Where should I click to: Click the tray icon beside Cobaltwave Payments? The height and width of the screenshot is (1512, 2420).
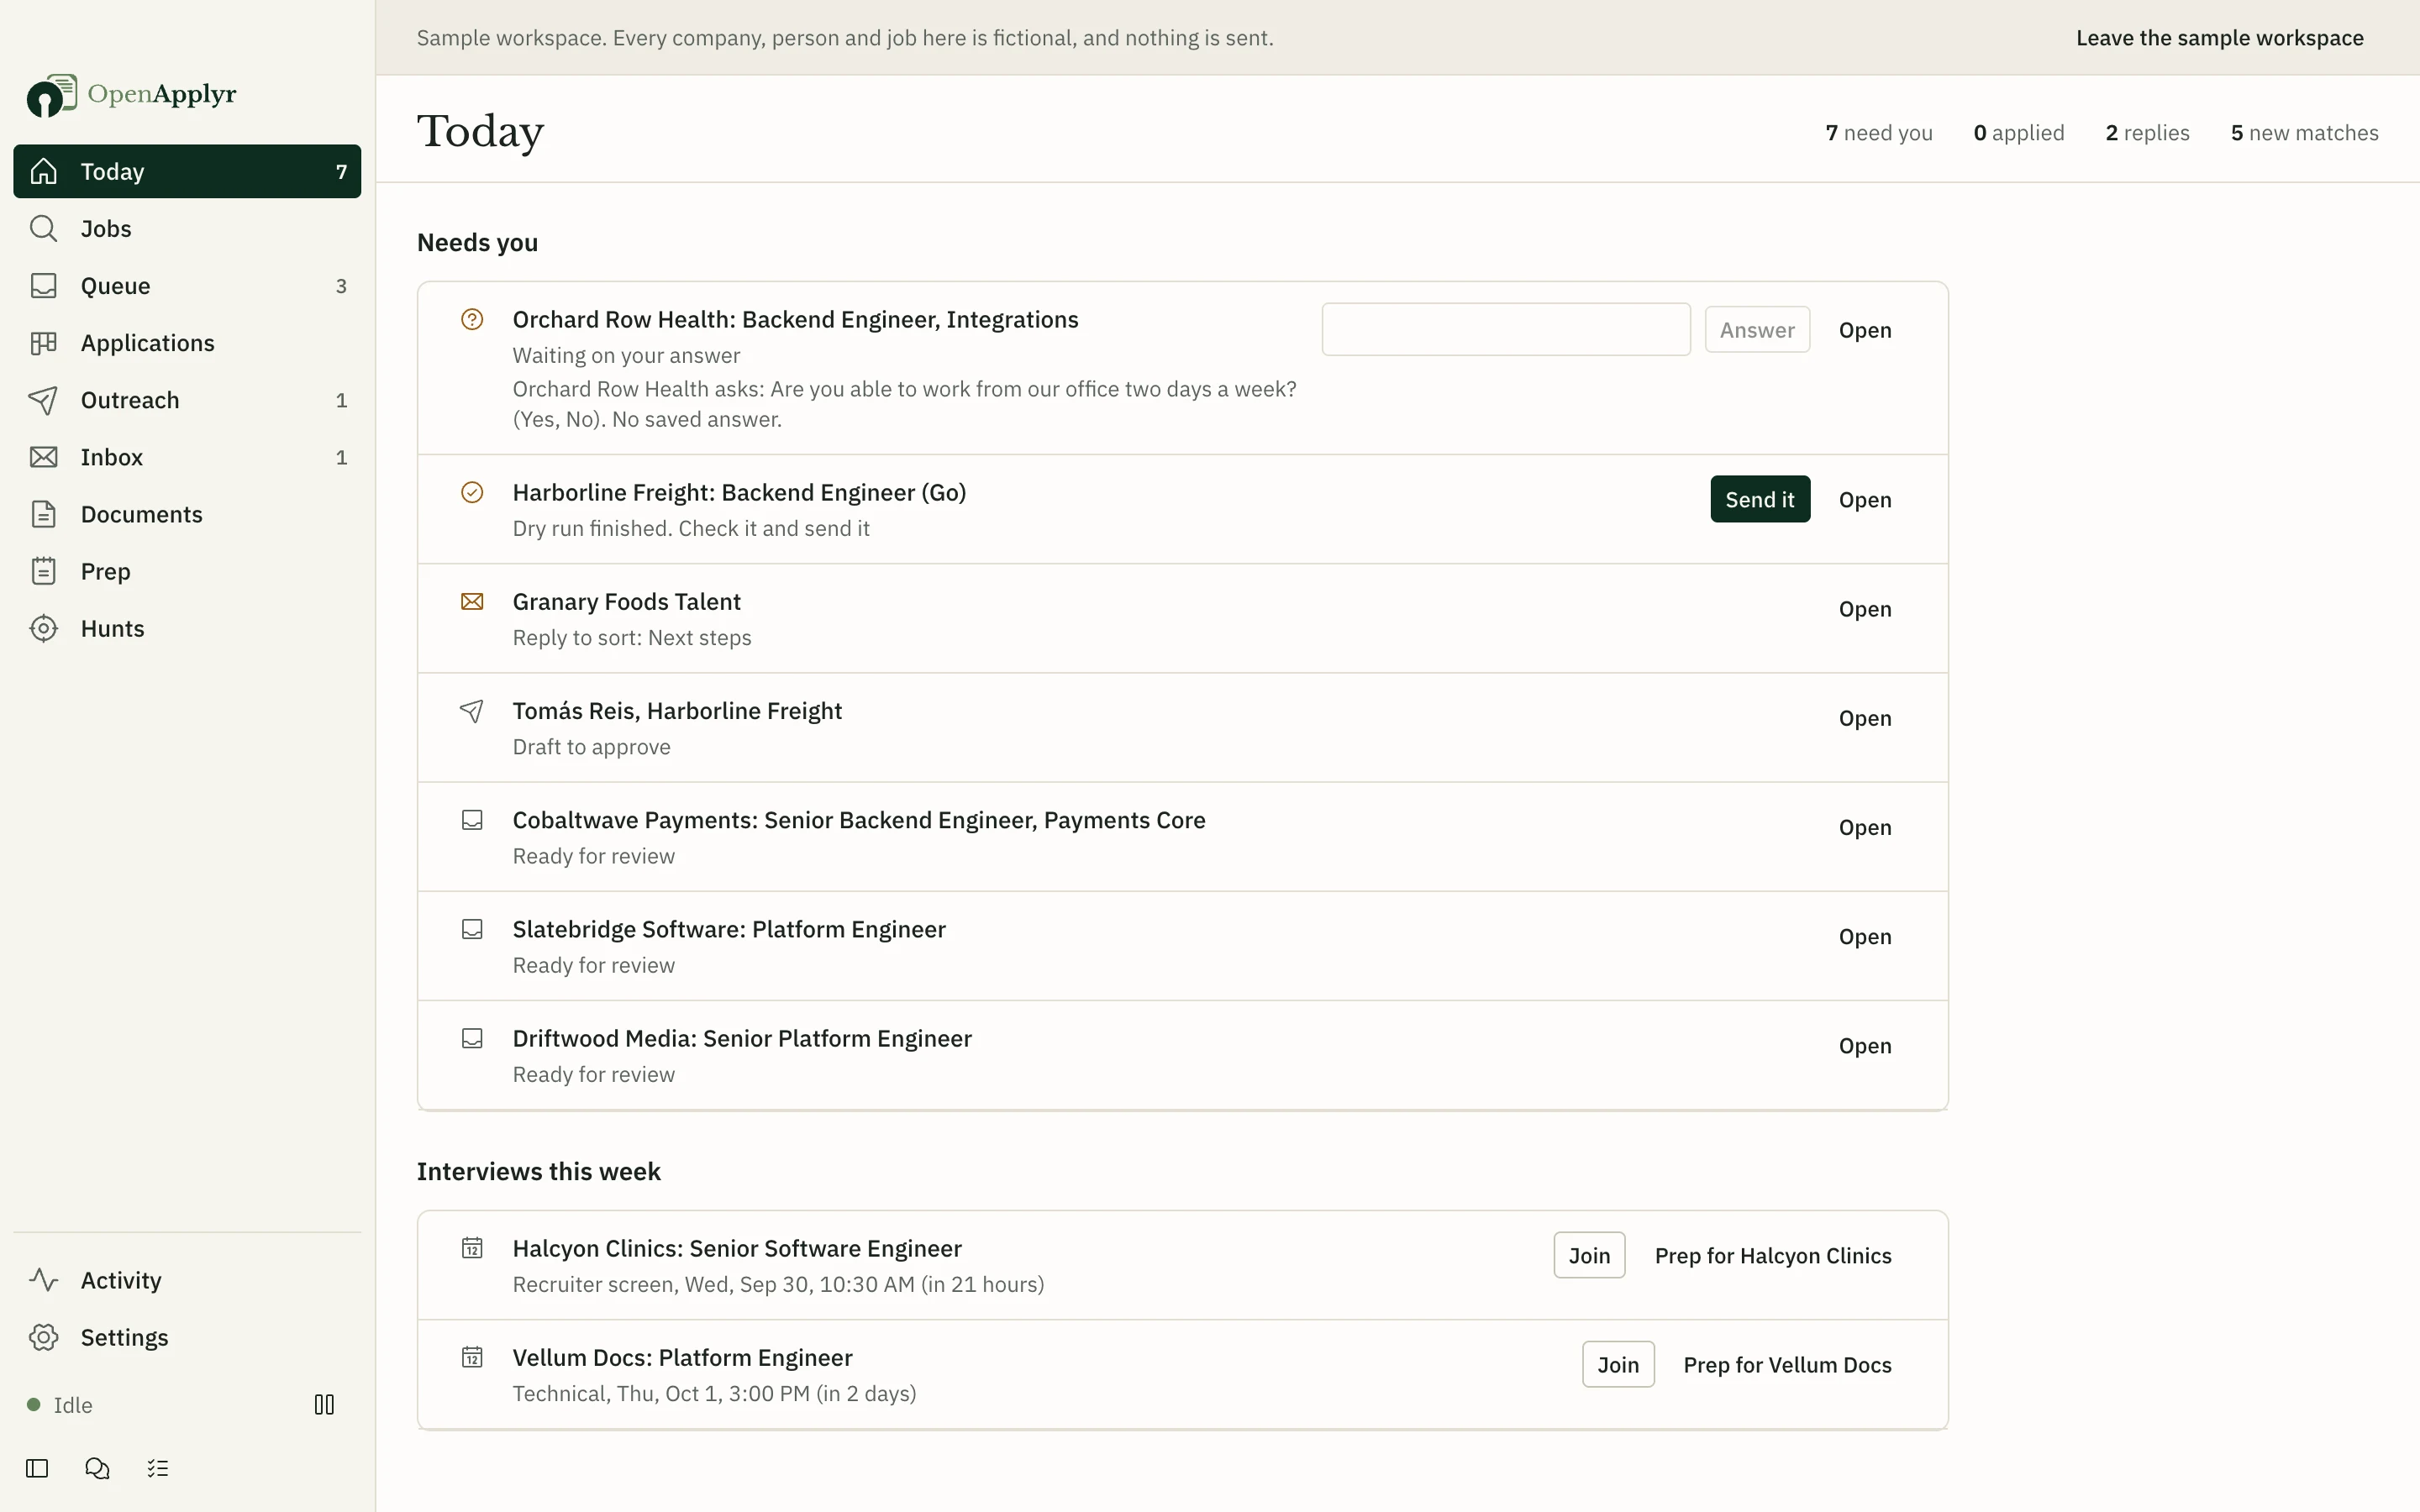click(472, 820)
